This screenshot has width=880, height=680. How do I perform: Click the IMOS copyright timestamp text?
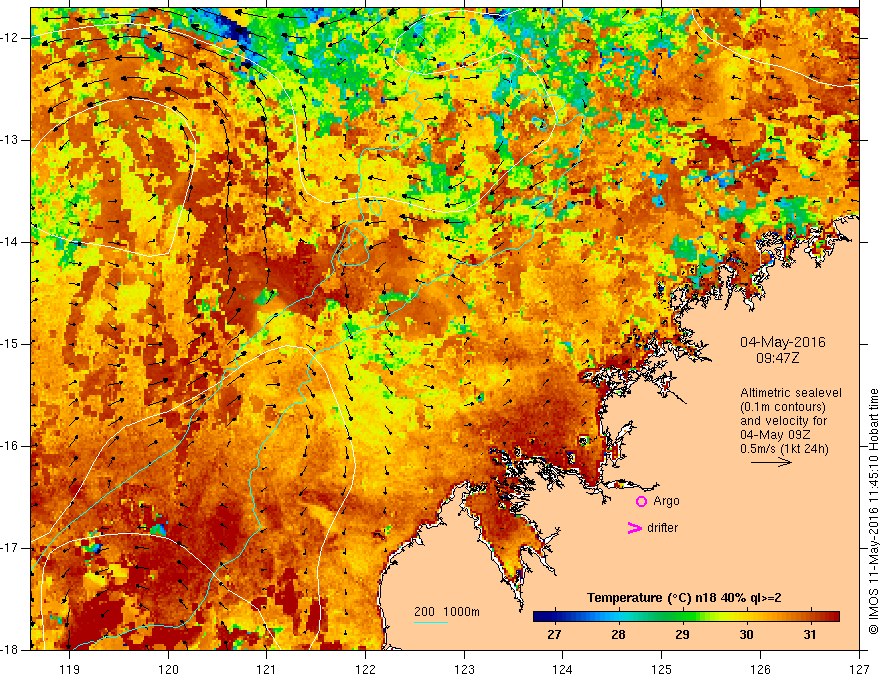point(873,512)
